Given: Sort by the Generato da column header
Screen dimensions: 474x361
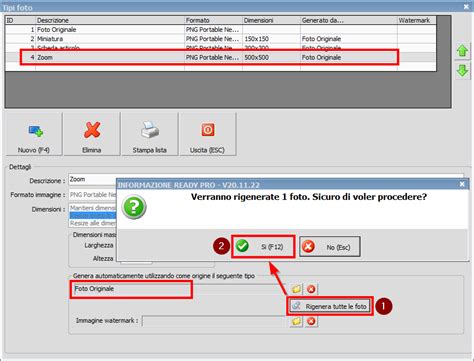Looking at the screenshot, I should 349,20.
